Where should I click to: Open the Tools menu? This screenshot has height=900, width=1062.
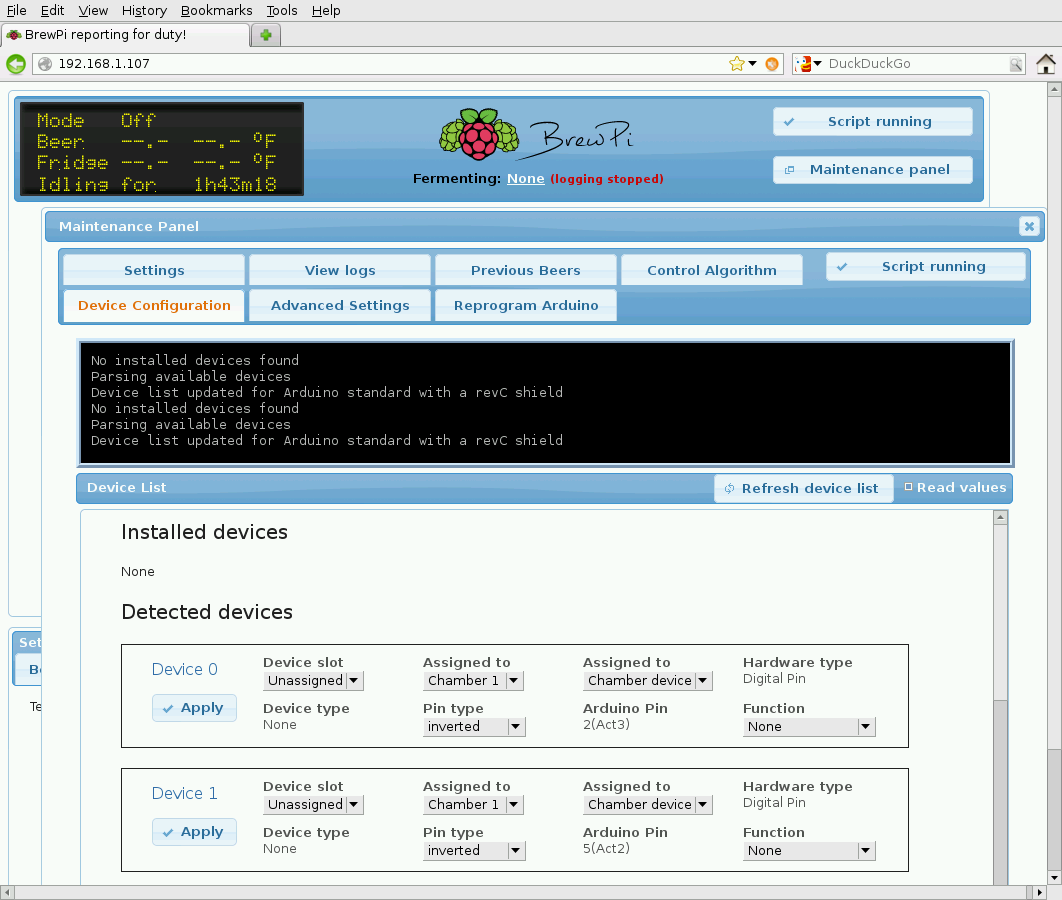pyautogui.click(x=282, y=11)
